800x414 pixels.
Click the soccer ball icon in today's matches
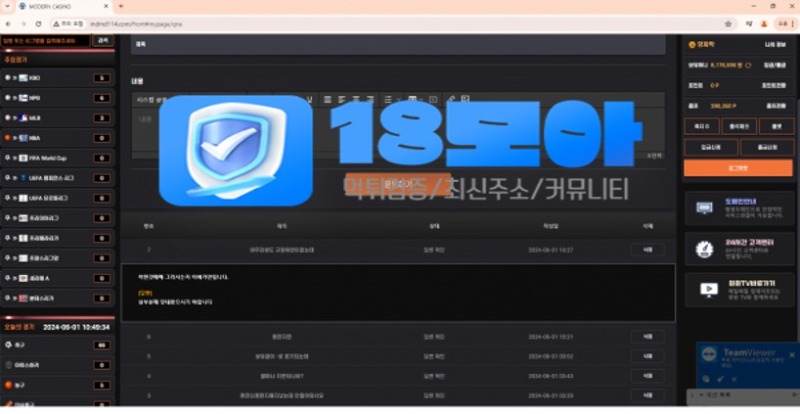pos(8,346)
